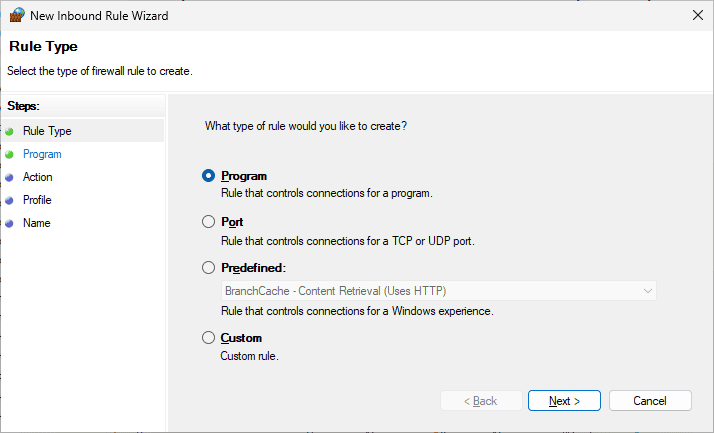
Task: Close the wizard window with X
Action: tap(696, 16)
